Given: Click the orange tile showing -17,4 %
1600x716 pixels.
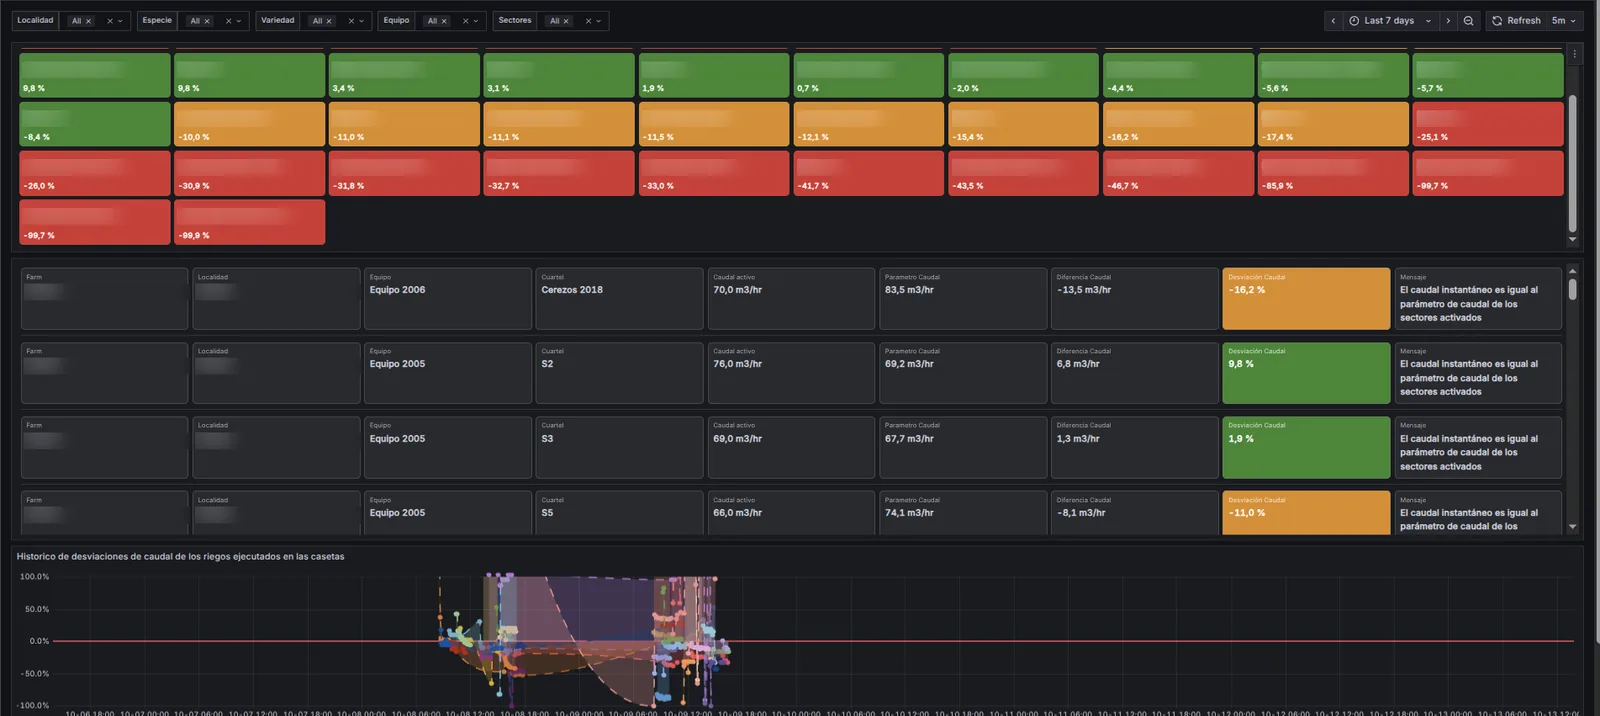Looking at the screenshot, I should click(1333, 124).
